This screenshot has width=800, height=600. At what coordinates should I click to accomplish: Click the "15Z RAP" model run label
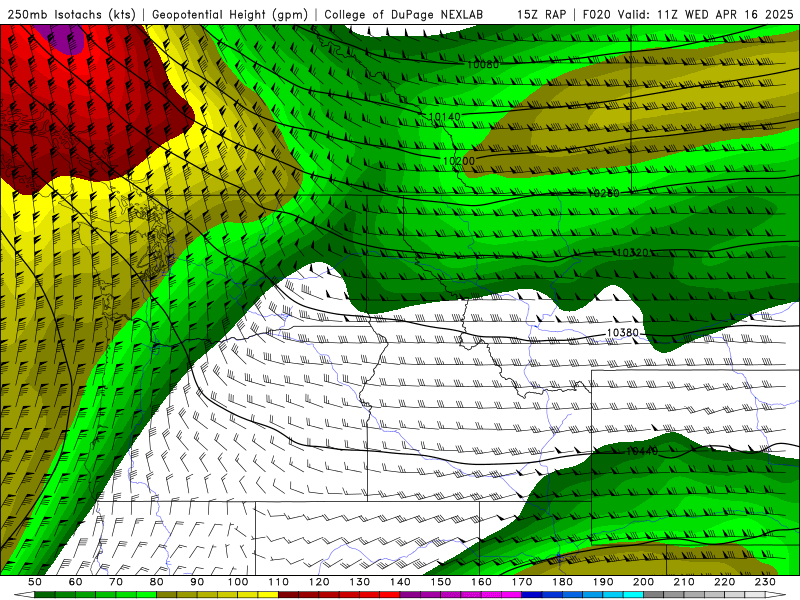541,15
